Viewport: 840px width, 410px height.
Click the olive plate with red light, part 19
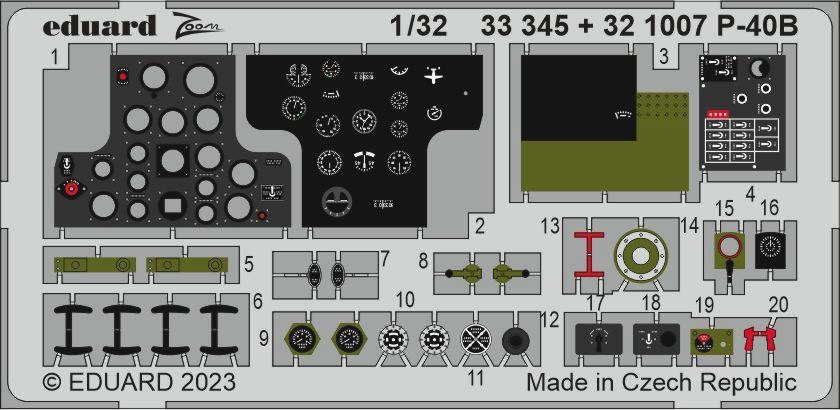point(711,342)
